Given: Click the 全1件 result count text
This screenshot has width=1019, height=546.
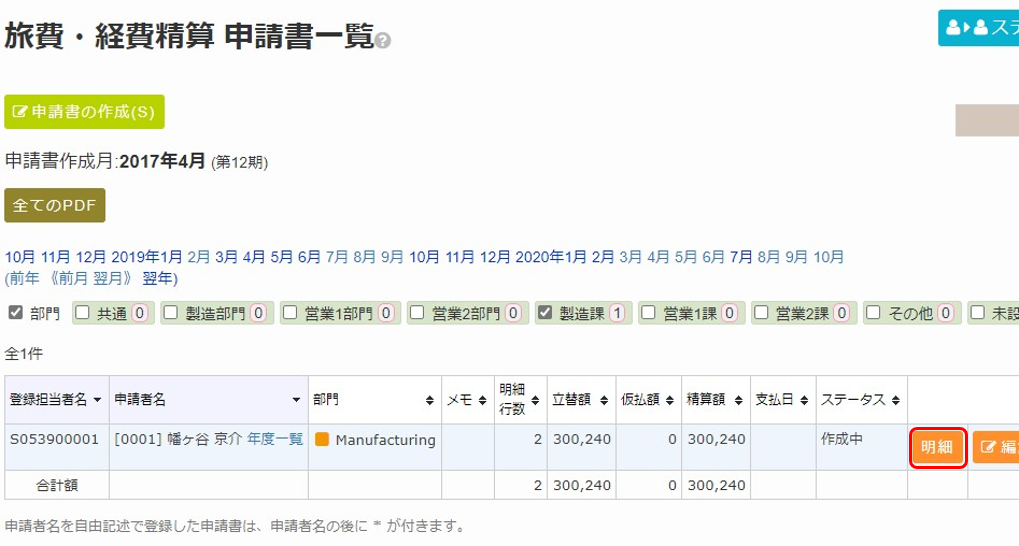Looking at the screenshot, I should [x=24, y=354].
